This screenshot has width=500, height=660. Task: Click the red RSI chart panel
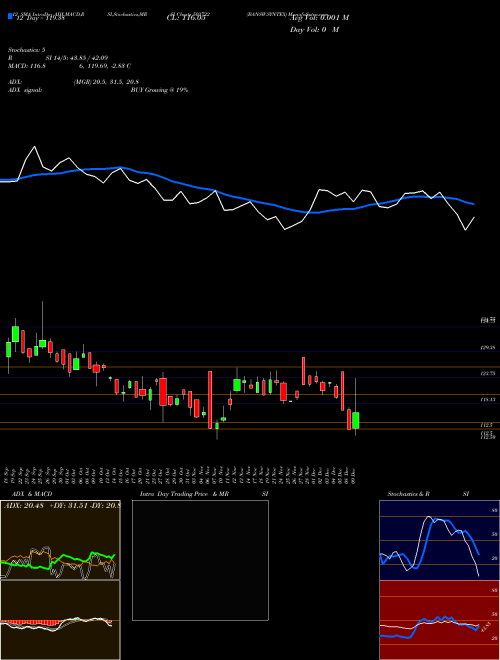439,620
